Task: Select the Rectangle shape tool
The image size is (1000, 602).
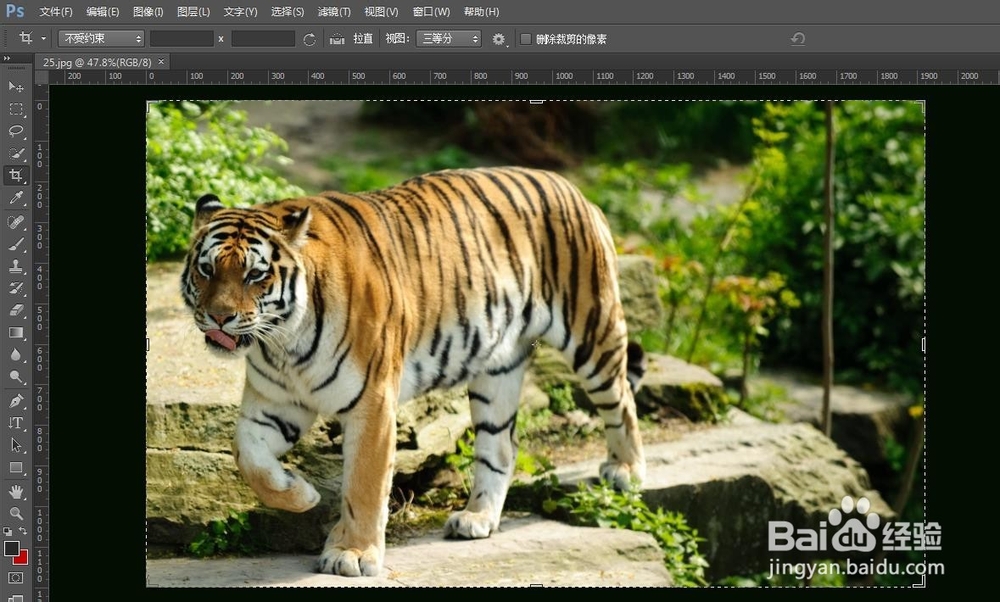Action: pyautogui.click(x=16, y=467)
